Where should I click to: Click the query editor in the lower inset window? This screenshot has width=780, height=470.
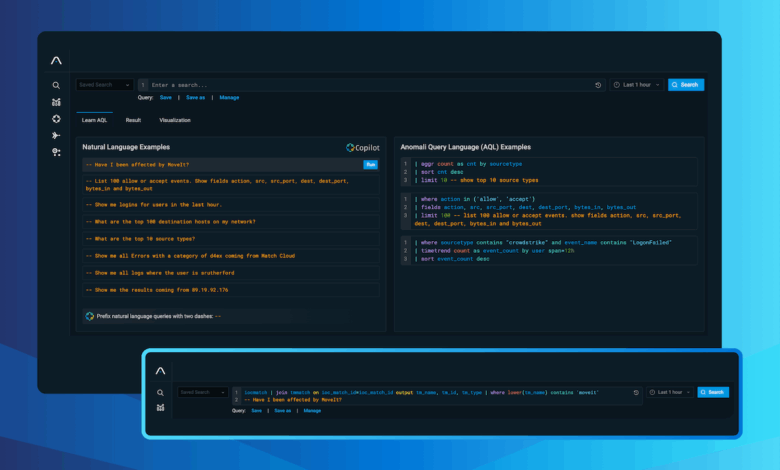437,396
